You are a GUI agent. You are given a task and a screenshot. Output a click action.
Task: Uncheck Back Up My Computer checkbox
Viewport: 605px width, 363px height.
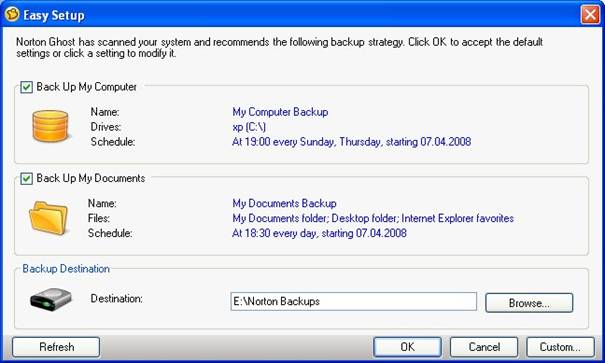pyautogui.click(x=26, y=87)
